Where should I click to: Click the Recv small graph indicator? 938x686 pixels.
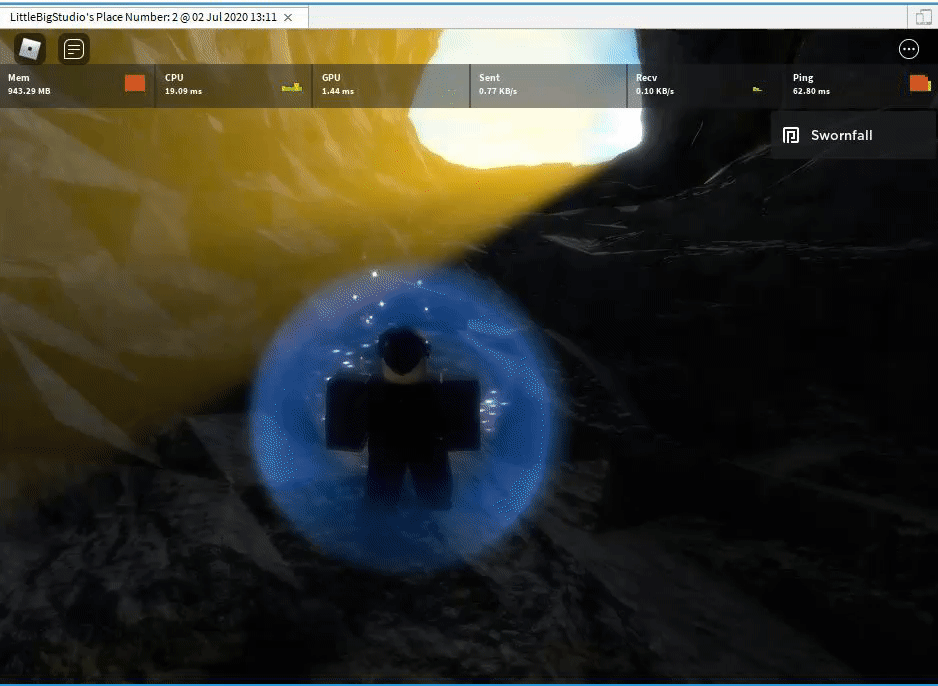[x=757, y=89]
